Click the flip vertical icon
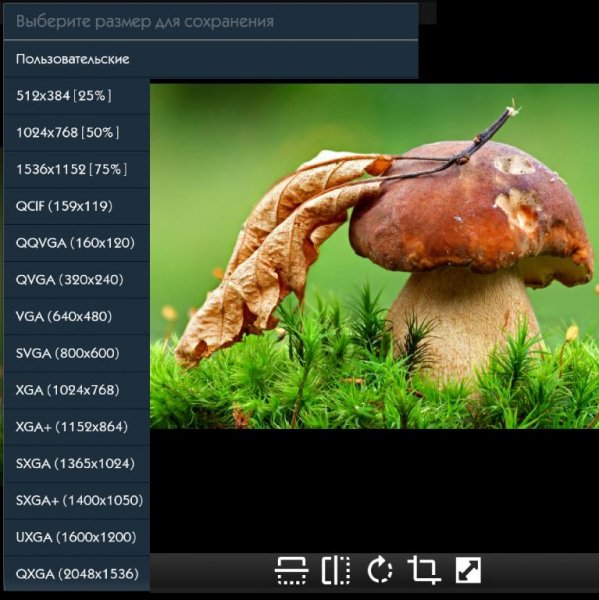The width and height of the screenshot is (599, 600). [291, 571]
